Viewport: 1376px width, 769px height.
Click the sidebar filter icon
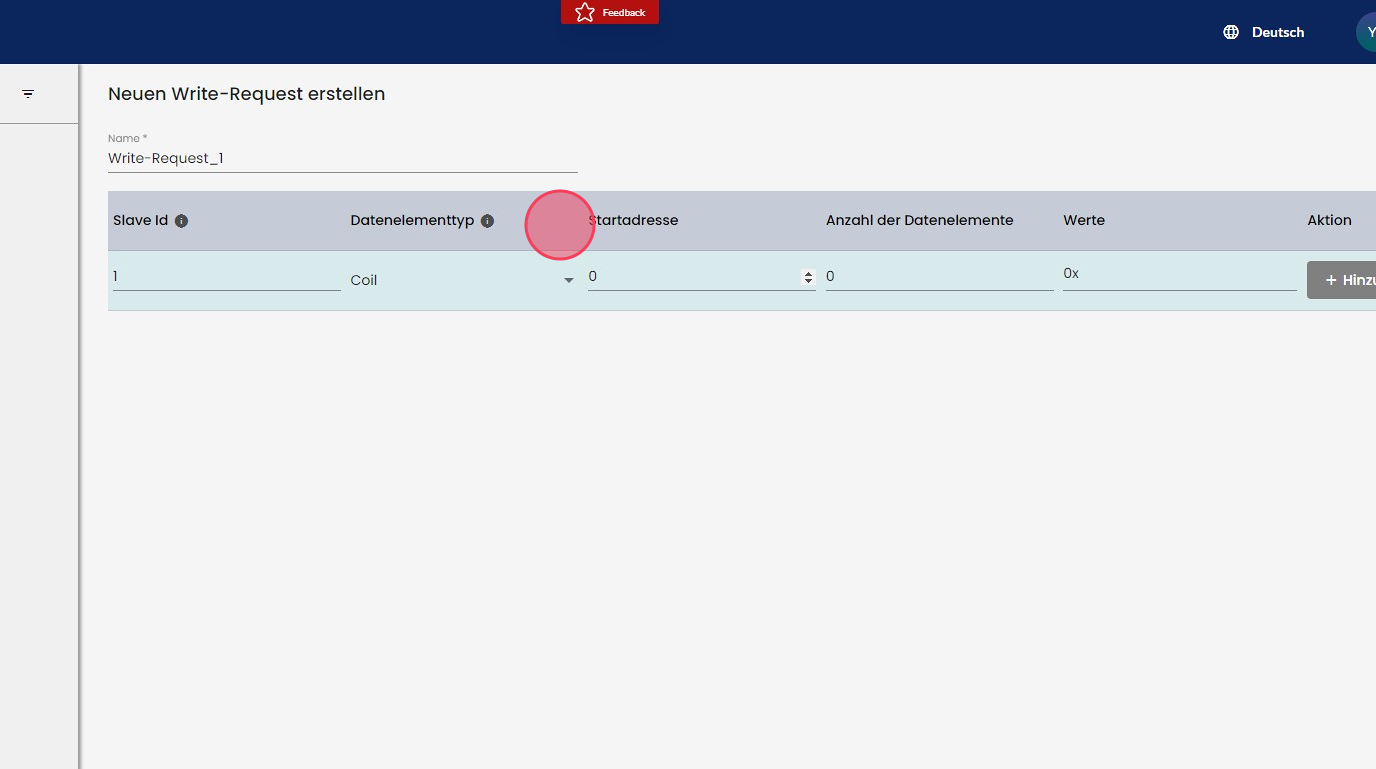(x=28, y=94)
